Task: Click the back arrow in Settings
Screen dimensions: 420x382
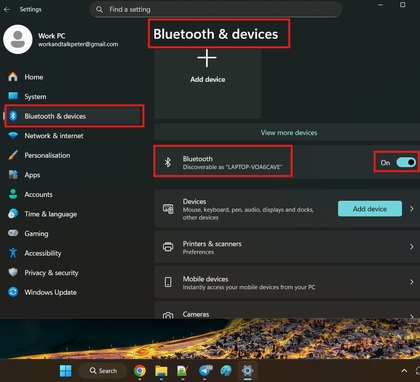Action: 7,9
